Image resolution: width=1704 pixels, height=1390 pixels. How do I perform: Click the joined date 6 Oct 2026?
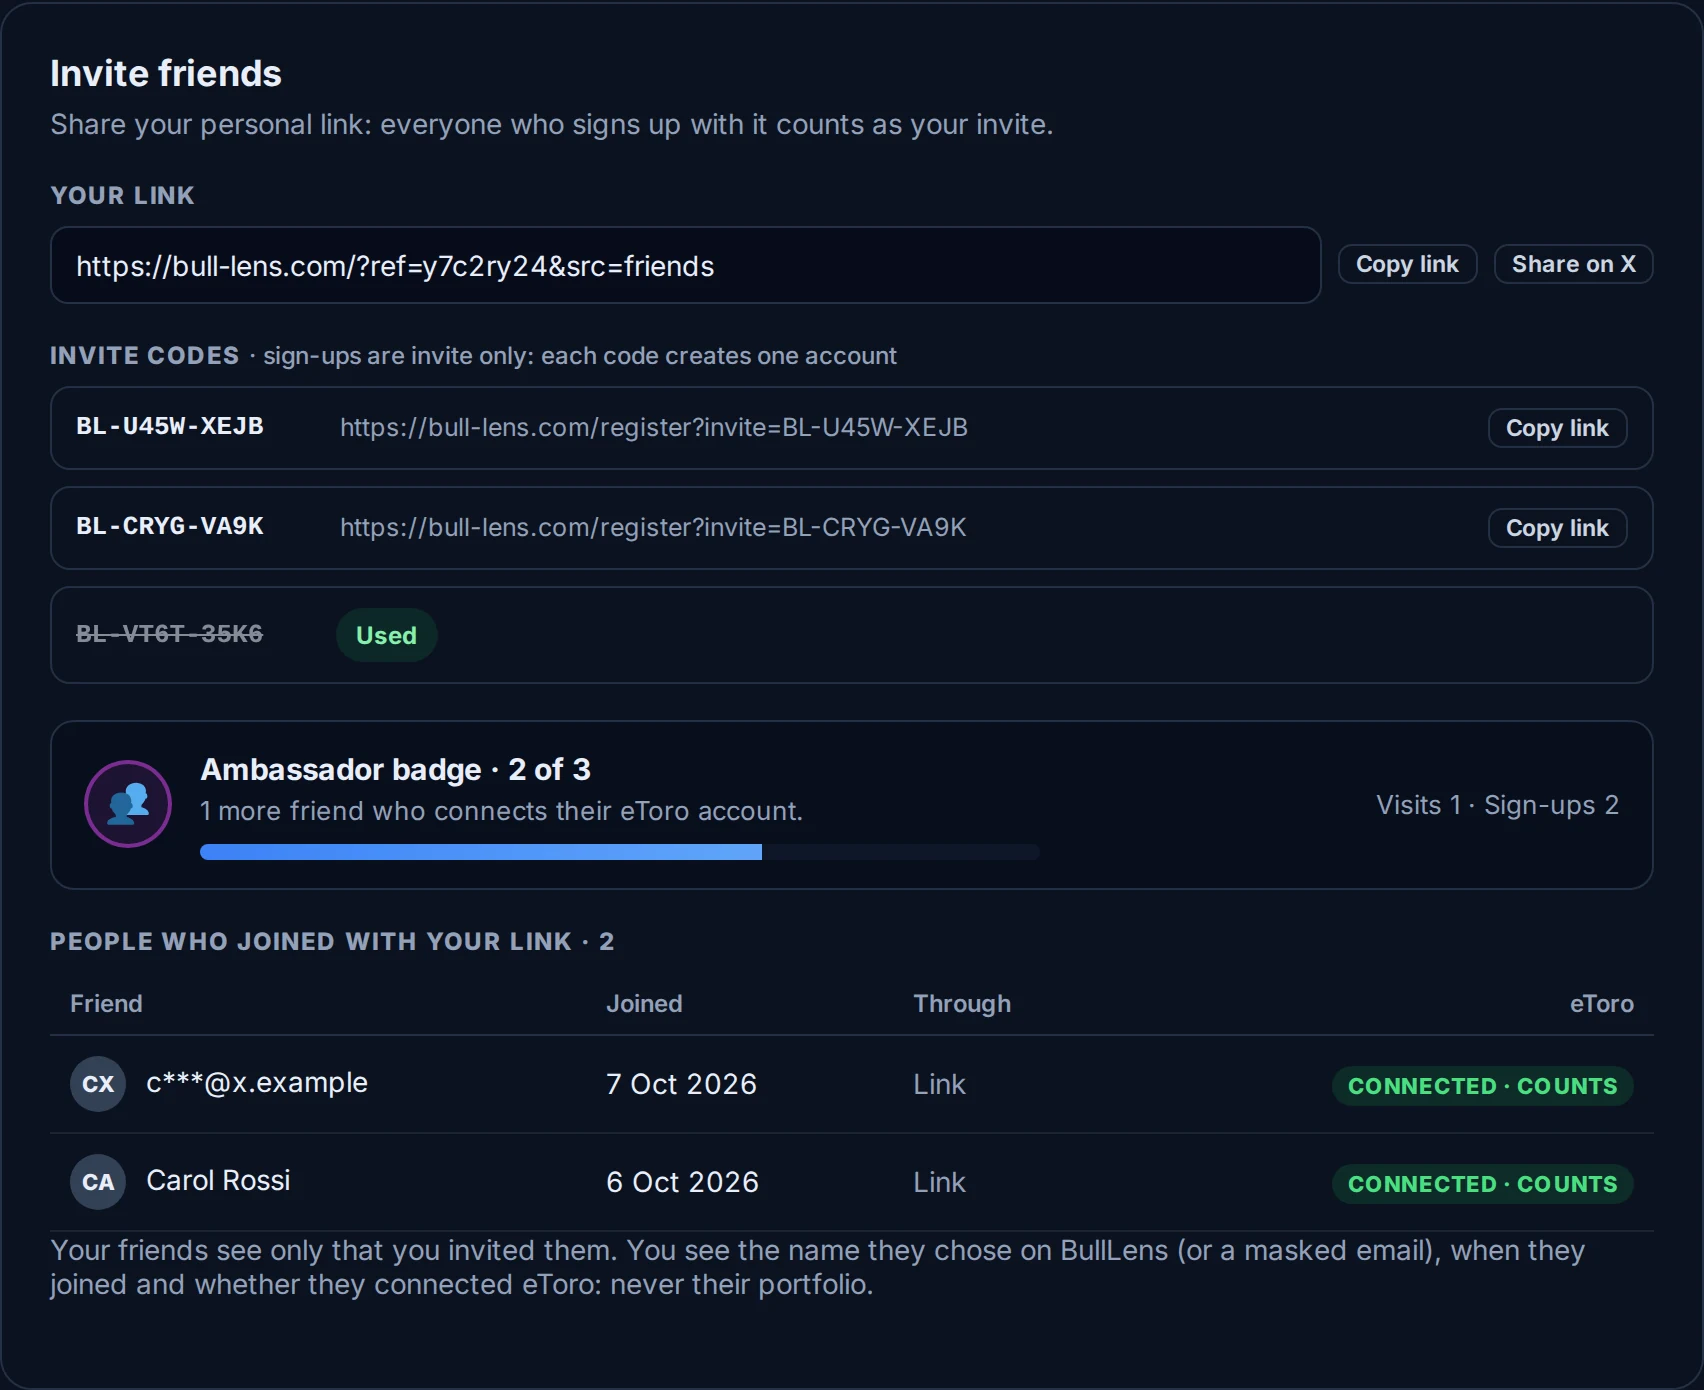(682, 1182)
